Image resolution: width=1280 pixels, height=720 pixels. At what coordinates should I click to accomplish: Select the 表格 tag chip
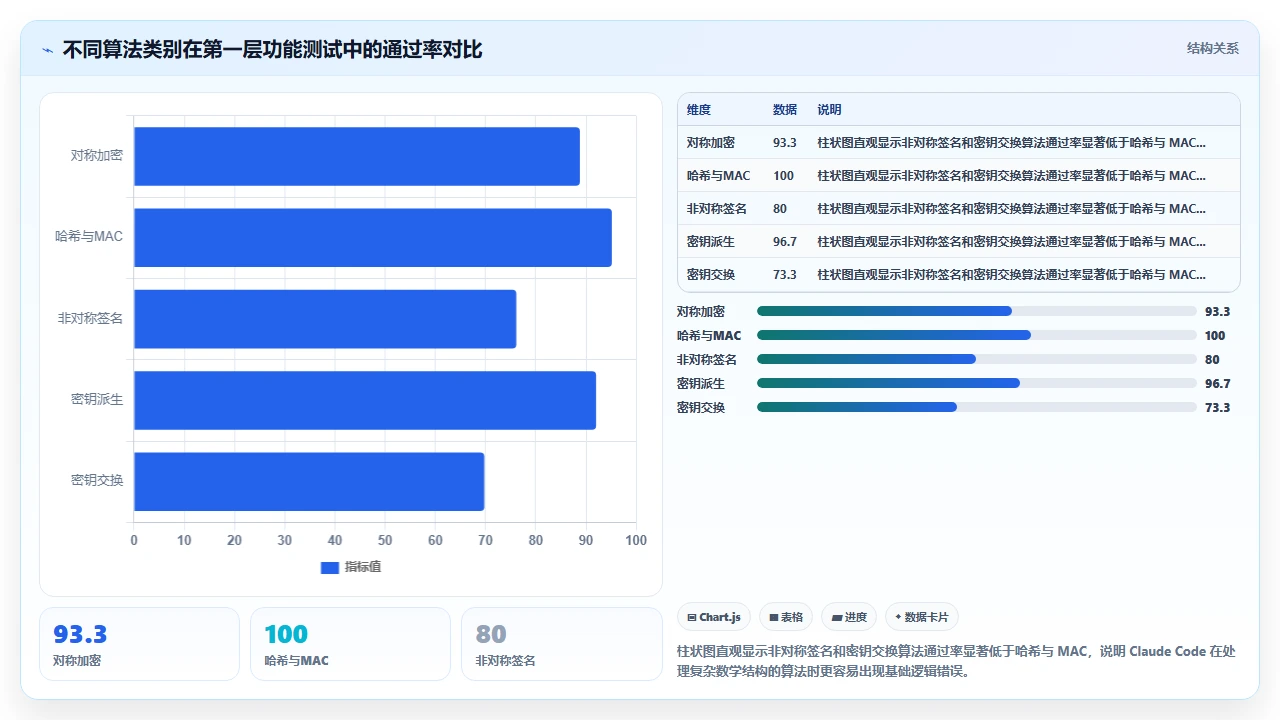[786, 617]
